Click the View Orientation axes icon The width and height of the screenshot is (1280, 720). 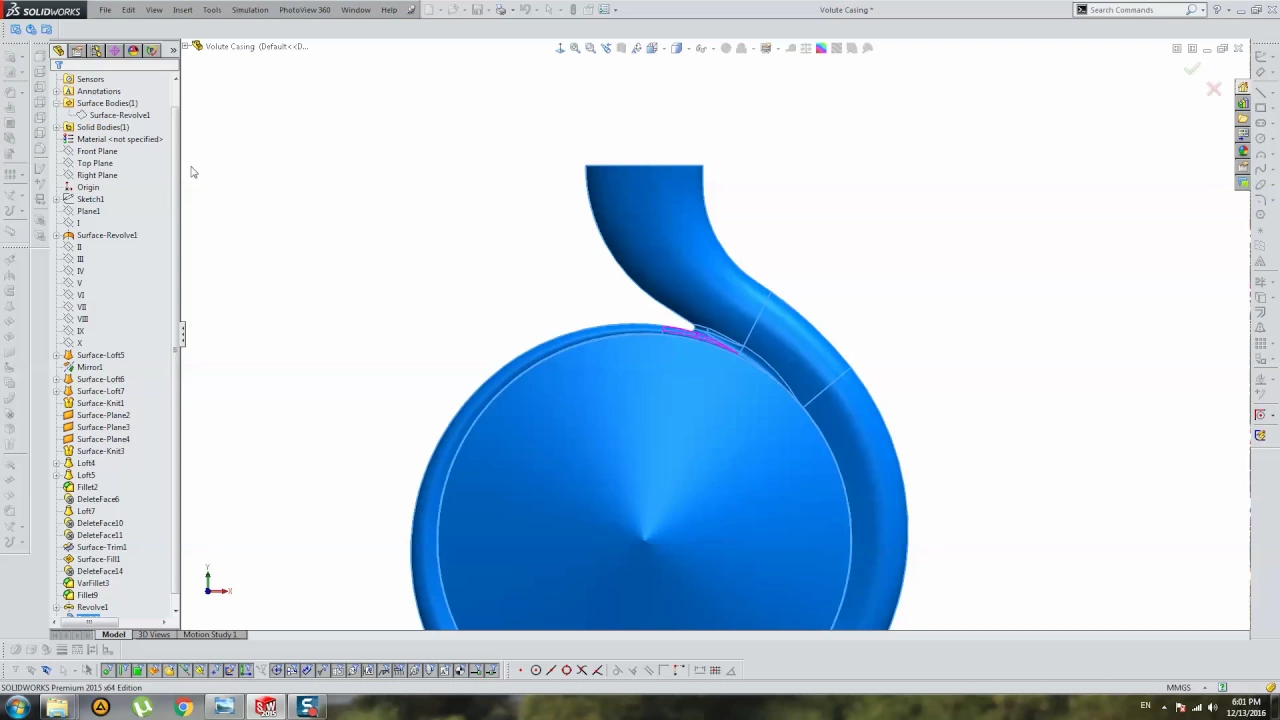(560, 48)
